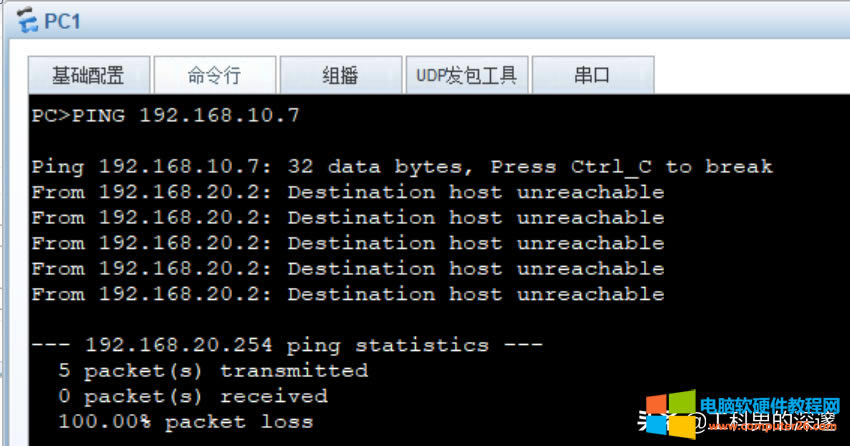Open the 组播 tab

click(340, 76)
